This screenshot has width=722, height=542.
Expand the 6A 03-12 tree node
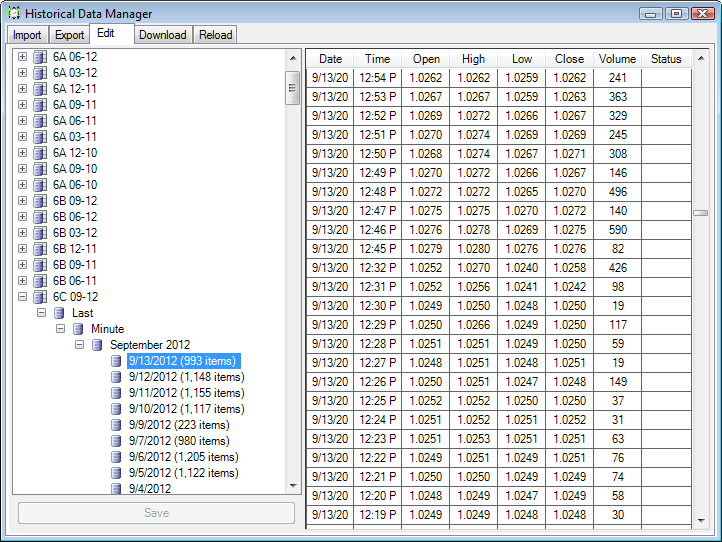pyautogui.click(x=22, y=73)
